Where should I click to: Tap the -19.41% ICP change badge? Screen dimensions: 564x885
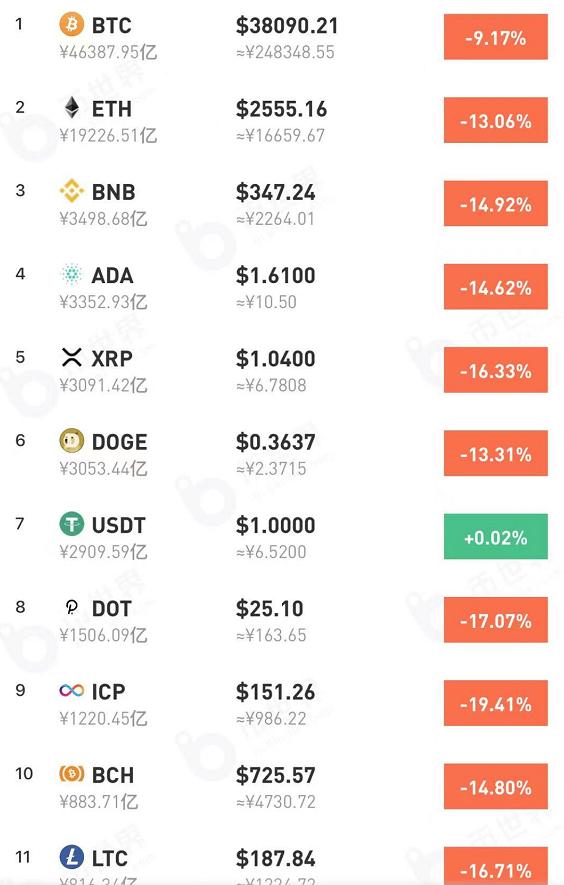[496, 703]
